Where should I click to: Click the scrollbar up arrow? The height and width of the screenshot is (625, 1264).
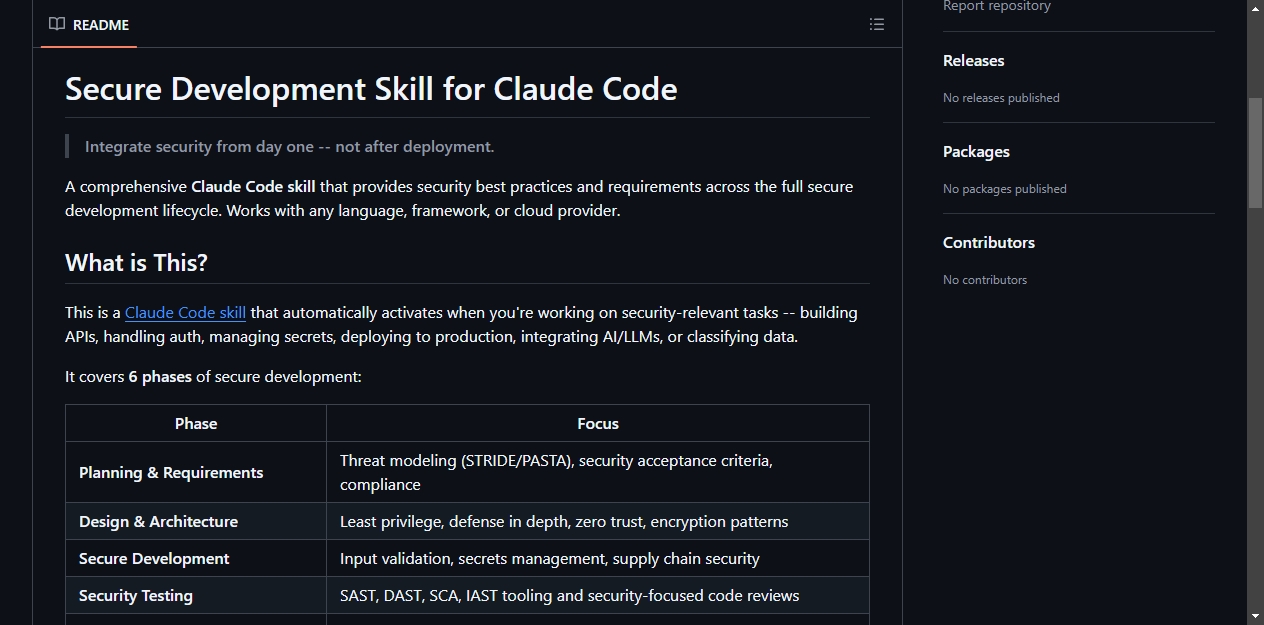1255,8
